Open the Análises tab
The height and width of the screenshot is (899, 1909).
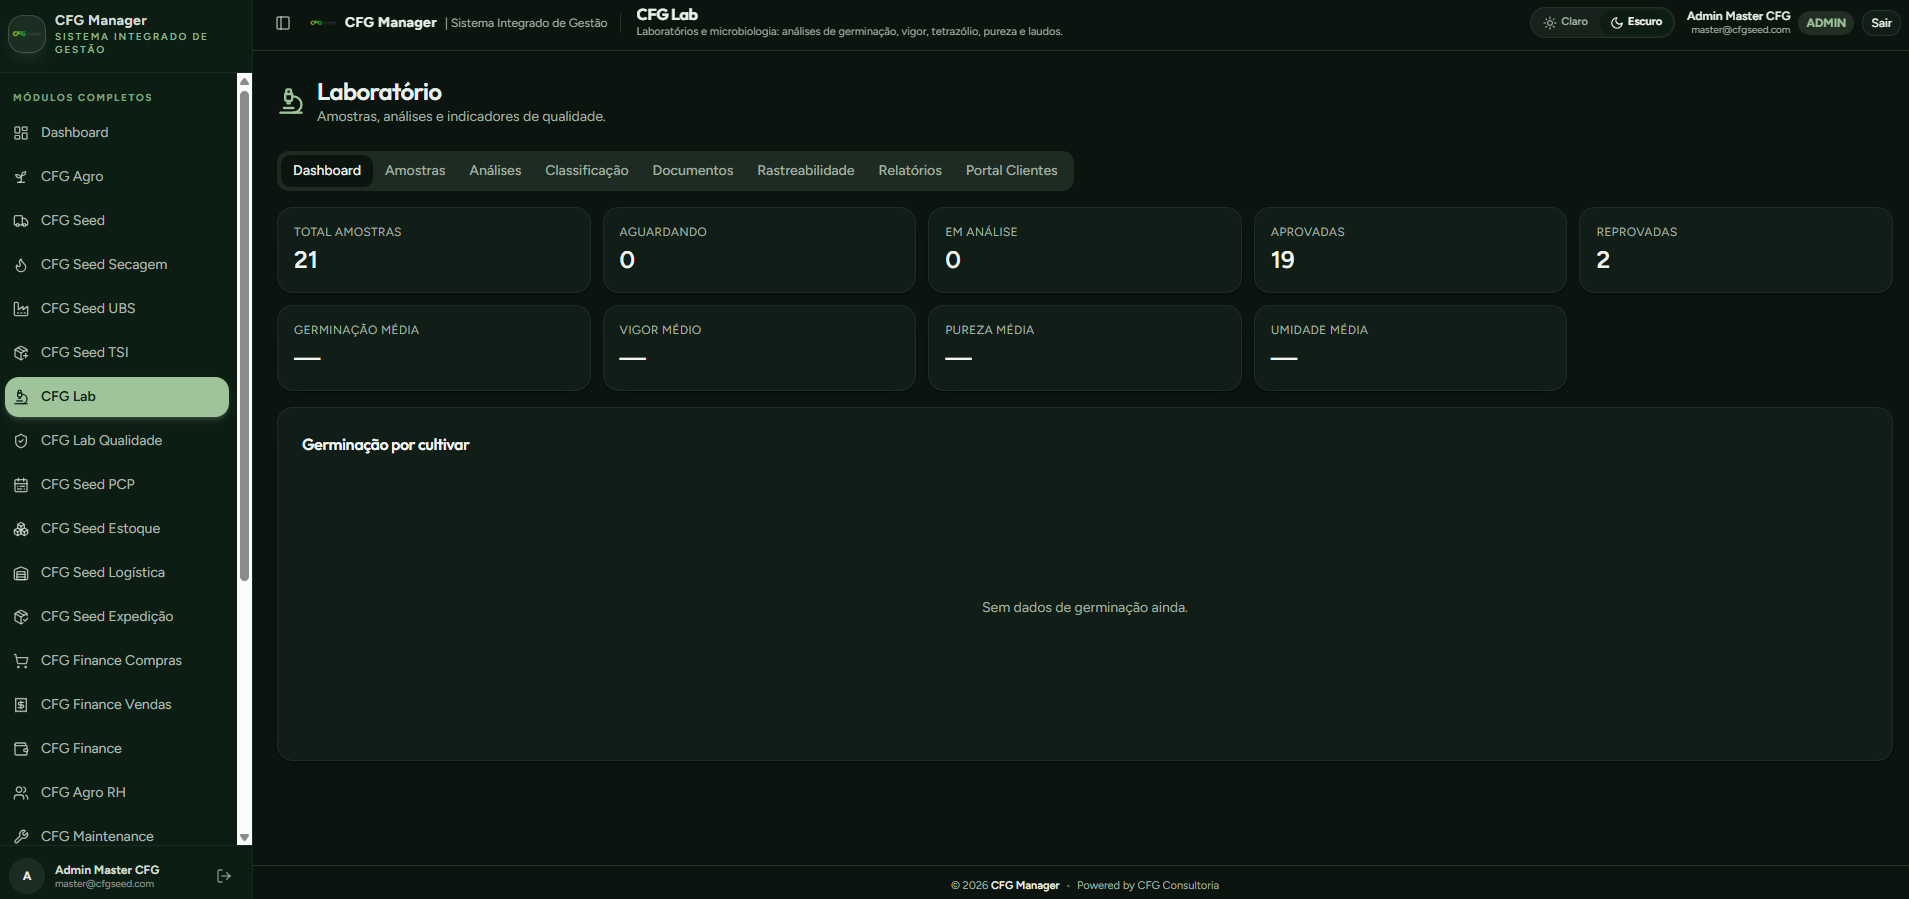(x=495, y=171)
